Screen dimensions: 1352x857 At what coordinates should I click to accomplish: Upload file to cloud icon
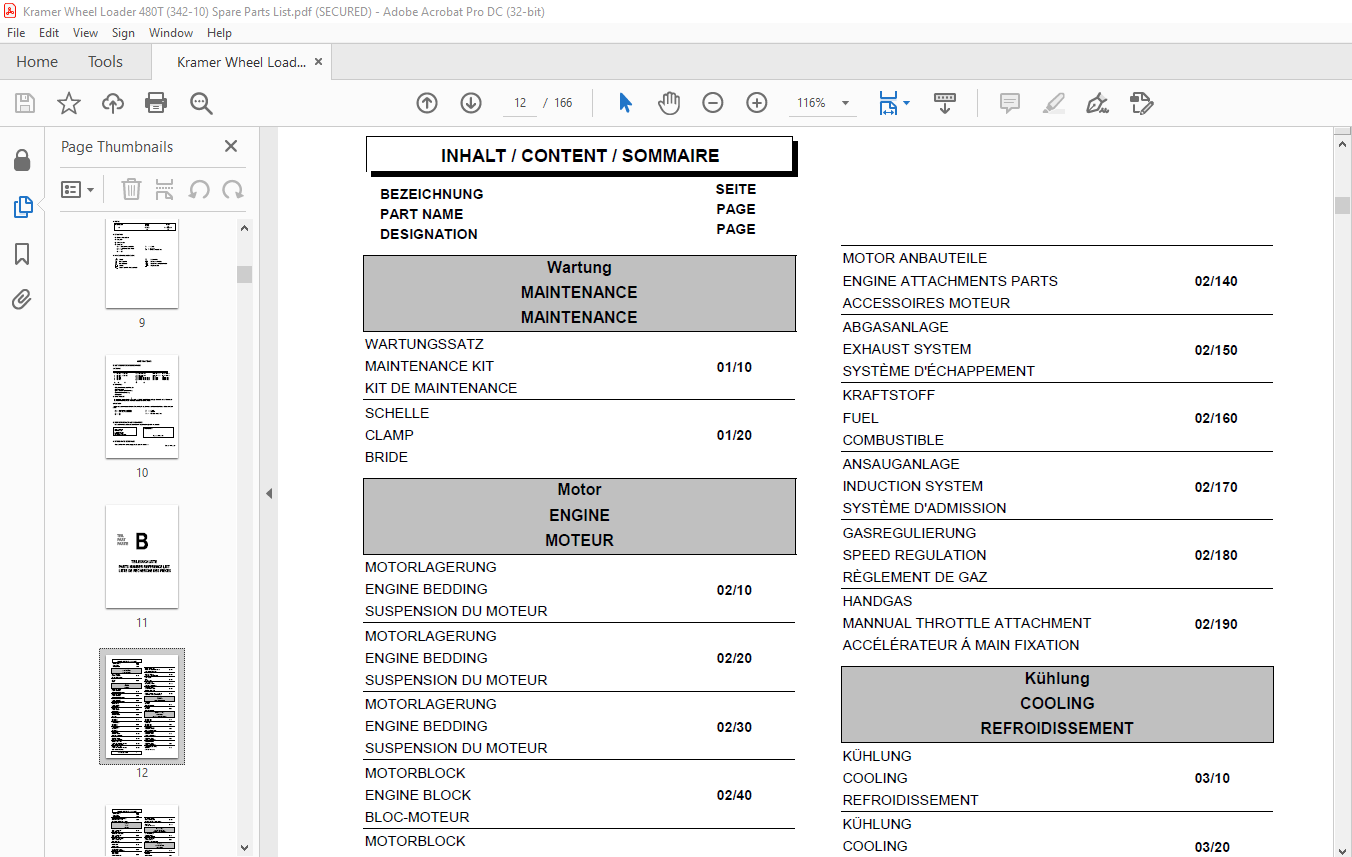[113, 103]
